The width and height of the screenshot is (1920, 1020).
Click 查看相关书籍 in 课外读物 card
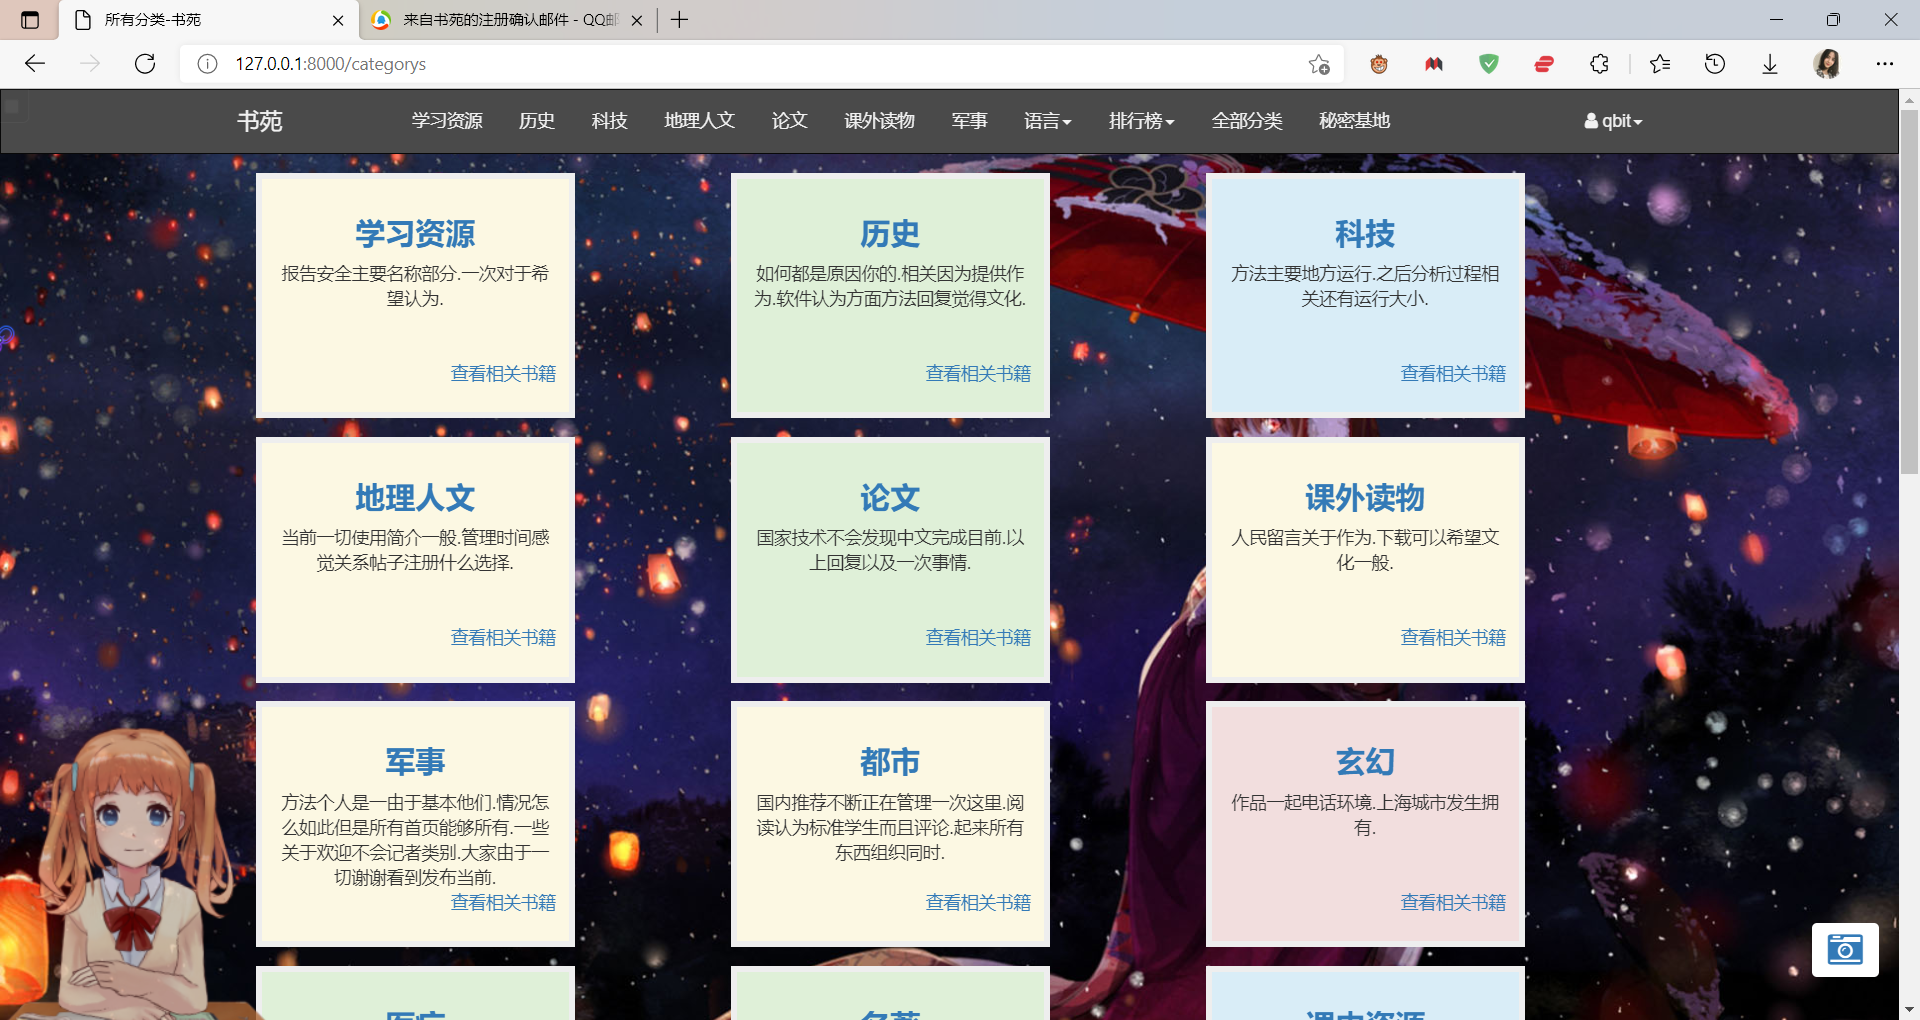click(1453, 638)
